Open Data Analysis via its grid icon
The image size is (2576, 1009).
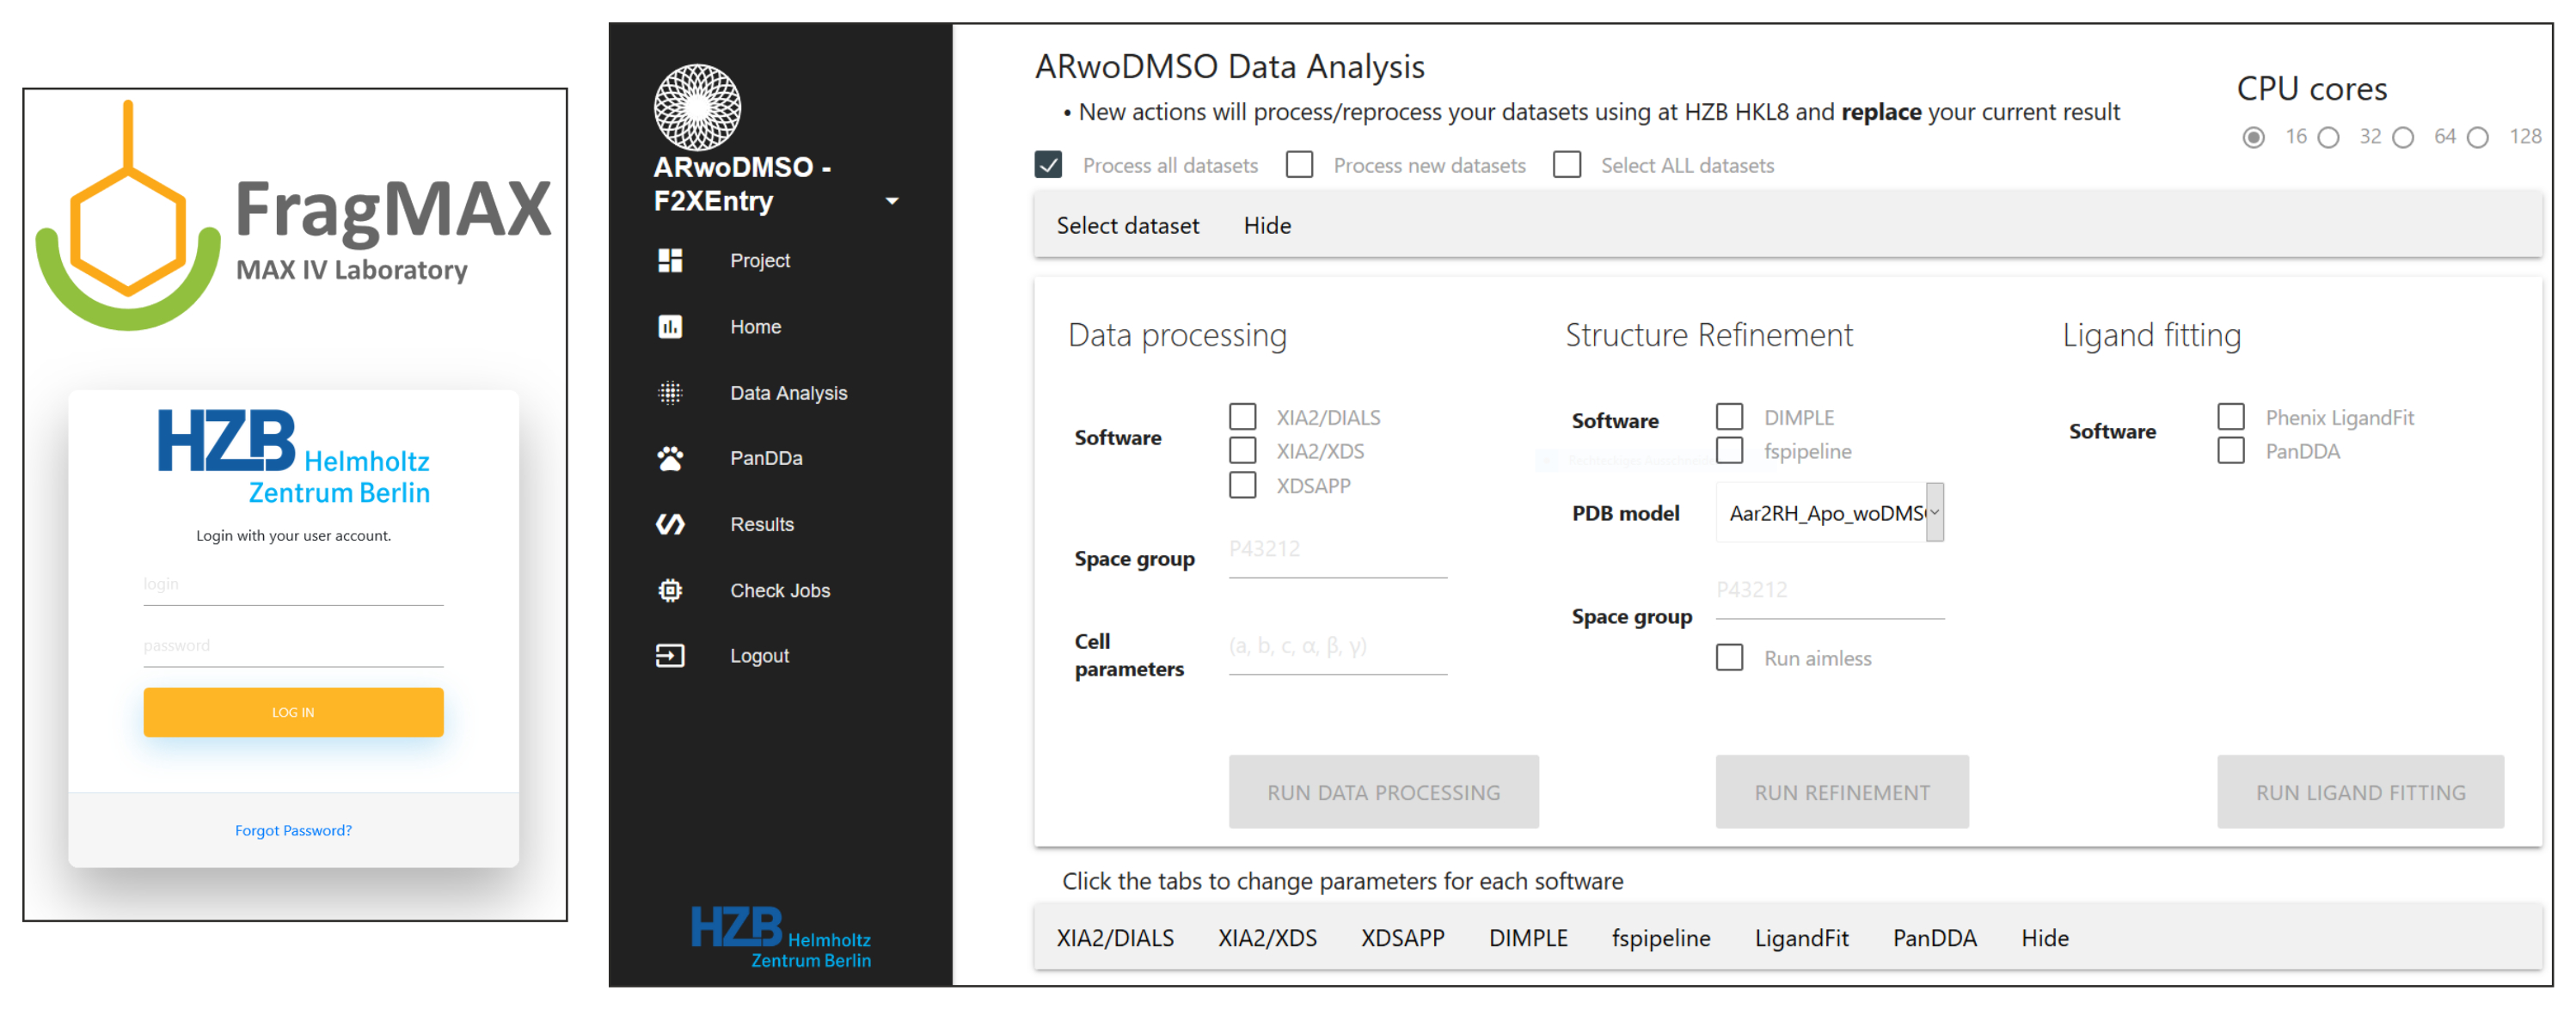[x=669, y=393]
